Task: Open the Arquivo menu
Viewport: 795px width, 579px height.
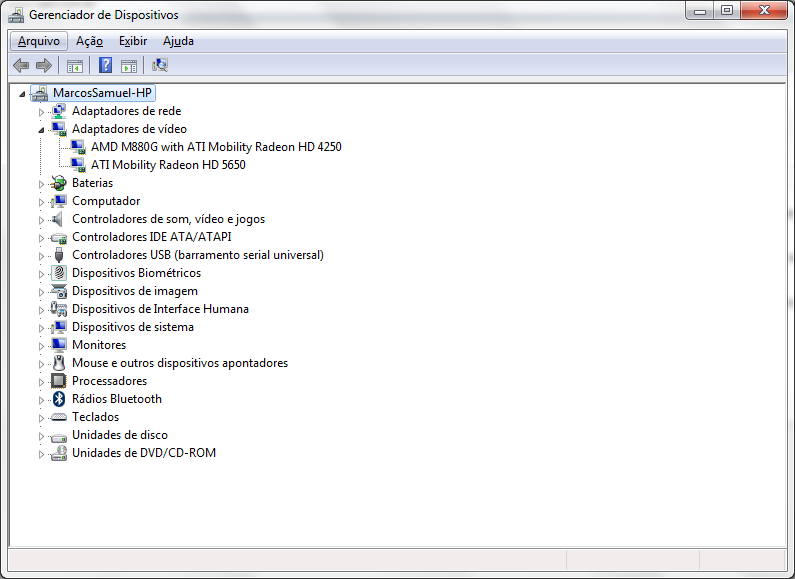Action: tap(39, 41)
